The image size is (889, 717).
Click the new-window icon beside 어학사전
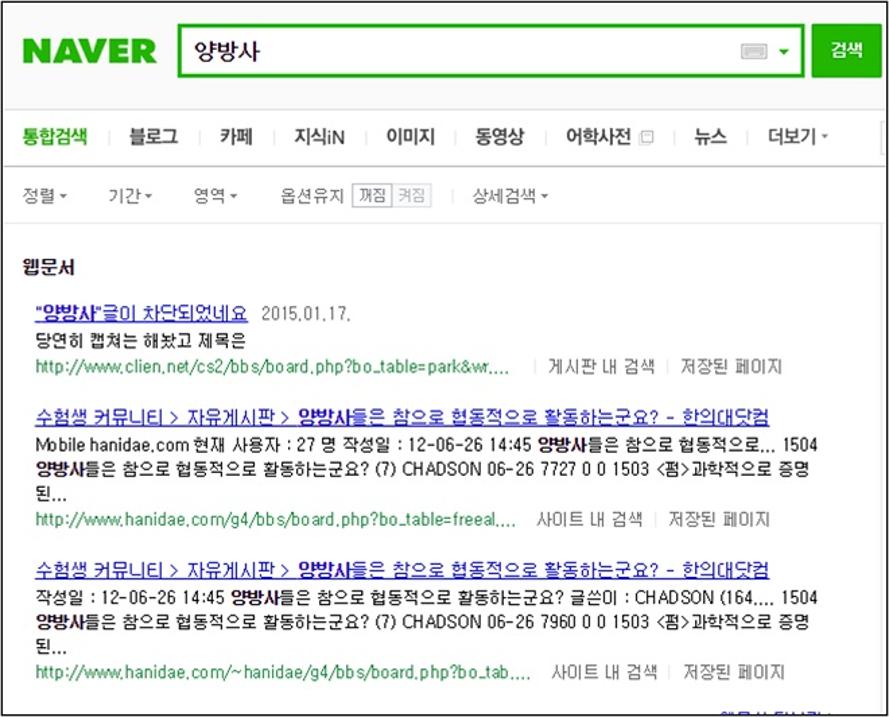pos(646,137)
